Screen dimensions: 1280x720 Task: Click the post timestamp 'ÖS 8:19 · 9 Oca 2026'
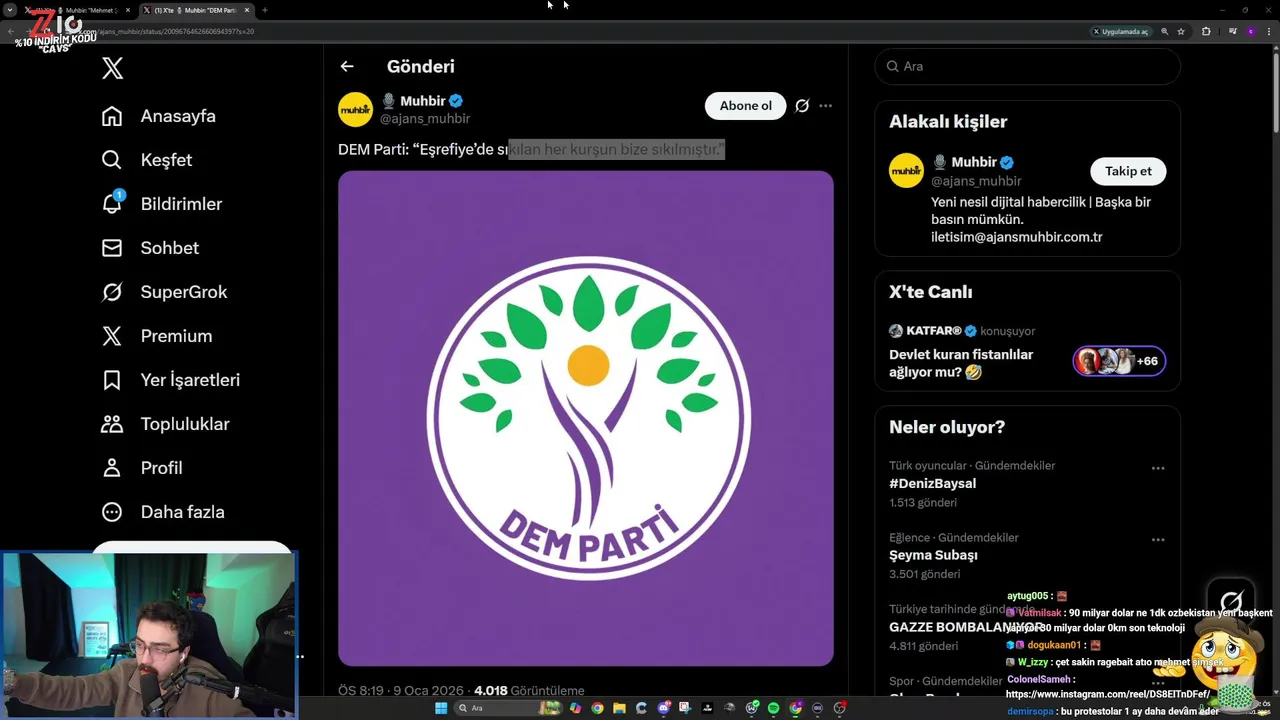tap(399, 691)
